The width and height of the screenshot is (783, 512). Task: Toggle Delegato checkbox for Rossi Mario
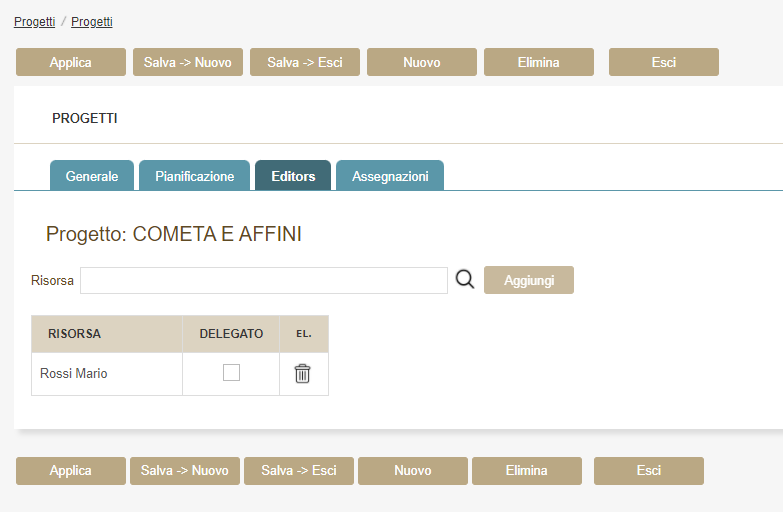pyautogui.click(x=231, y=373)
